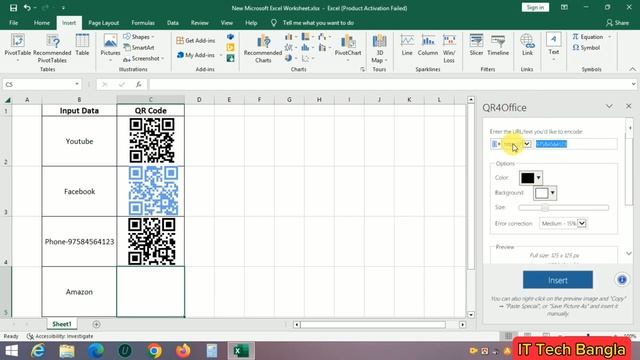The height and width of the screenshot is (360, 640).
Task: Insert a Line sparkline
Action: pos(407,45)
